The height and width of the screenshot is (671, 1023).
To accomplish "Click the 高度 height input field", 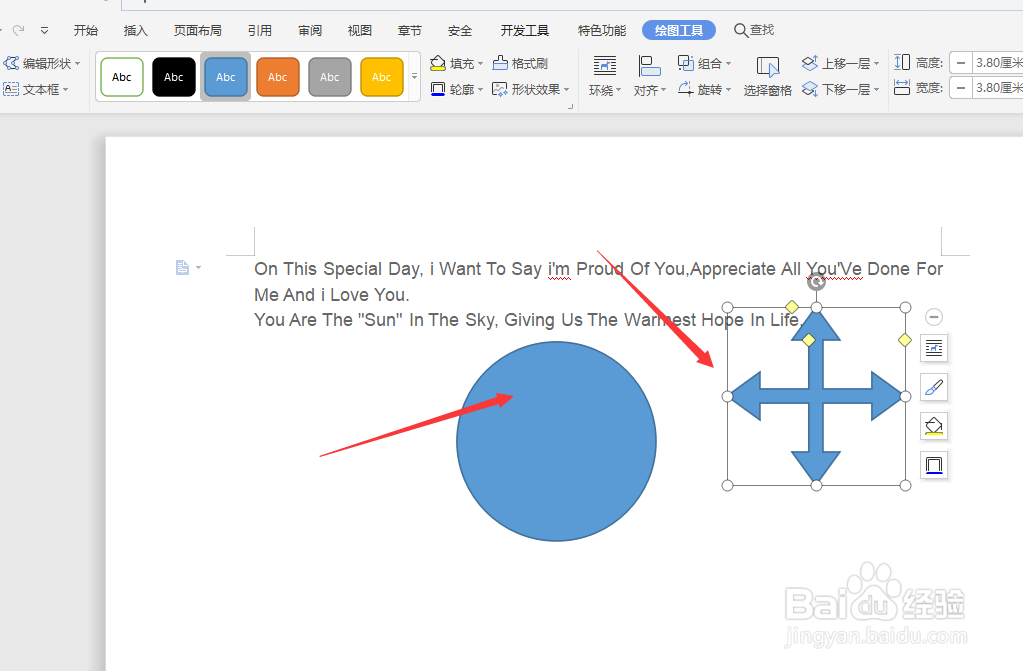I will click(998, 63).
